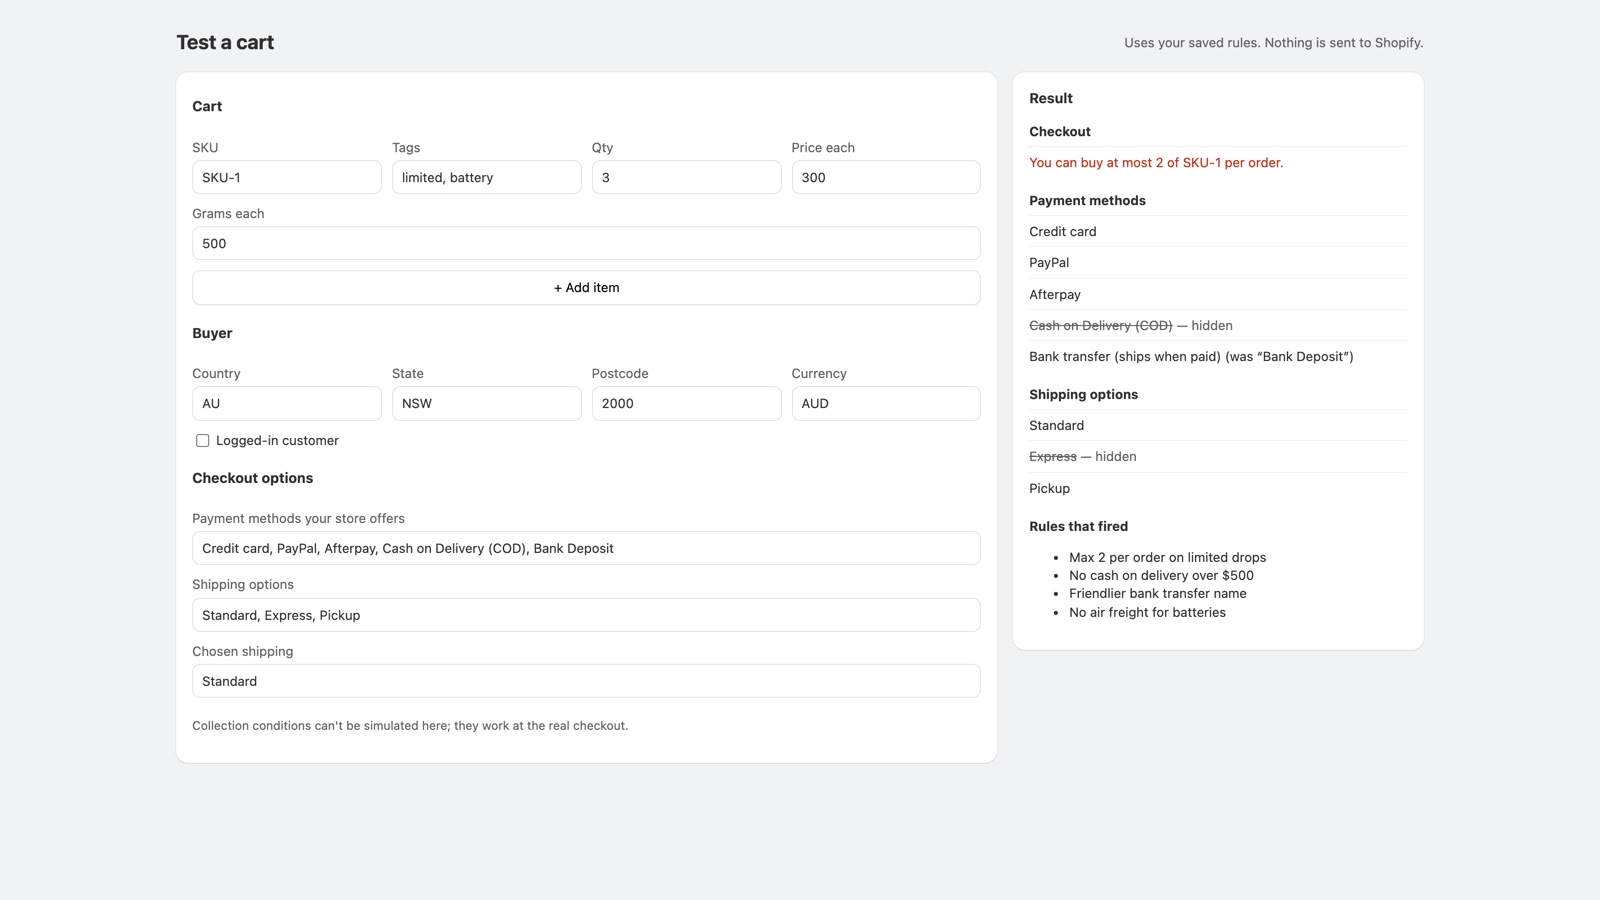This screenshot has height=900, width=1600.
Task: Click the Uses your saved rules note
Action: click(x=1273, y=42)
